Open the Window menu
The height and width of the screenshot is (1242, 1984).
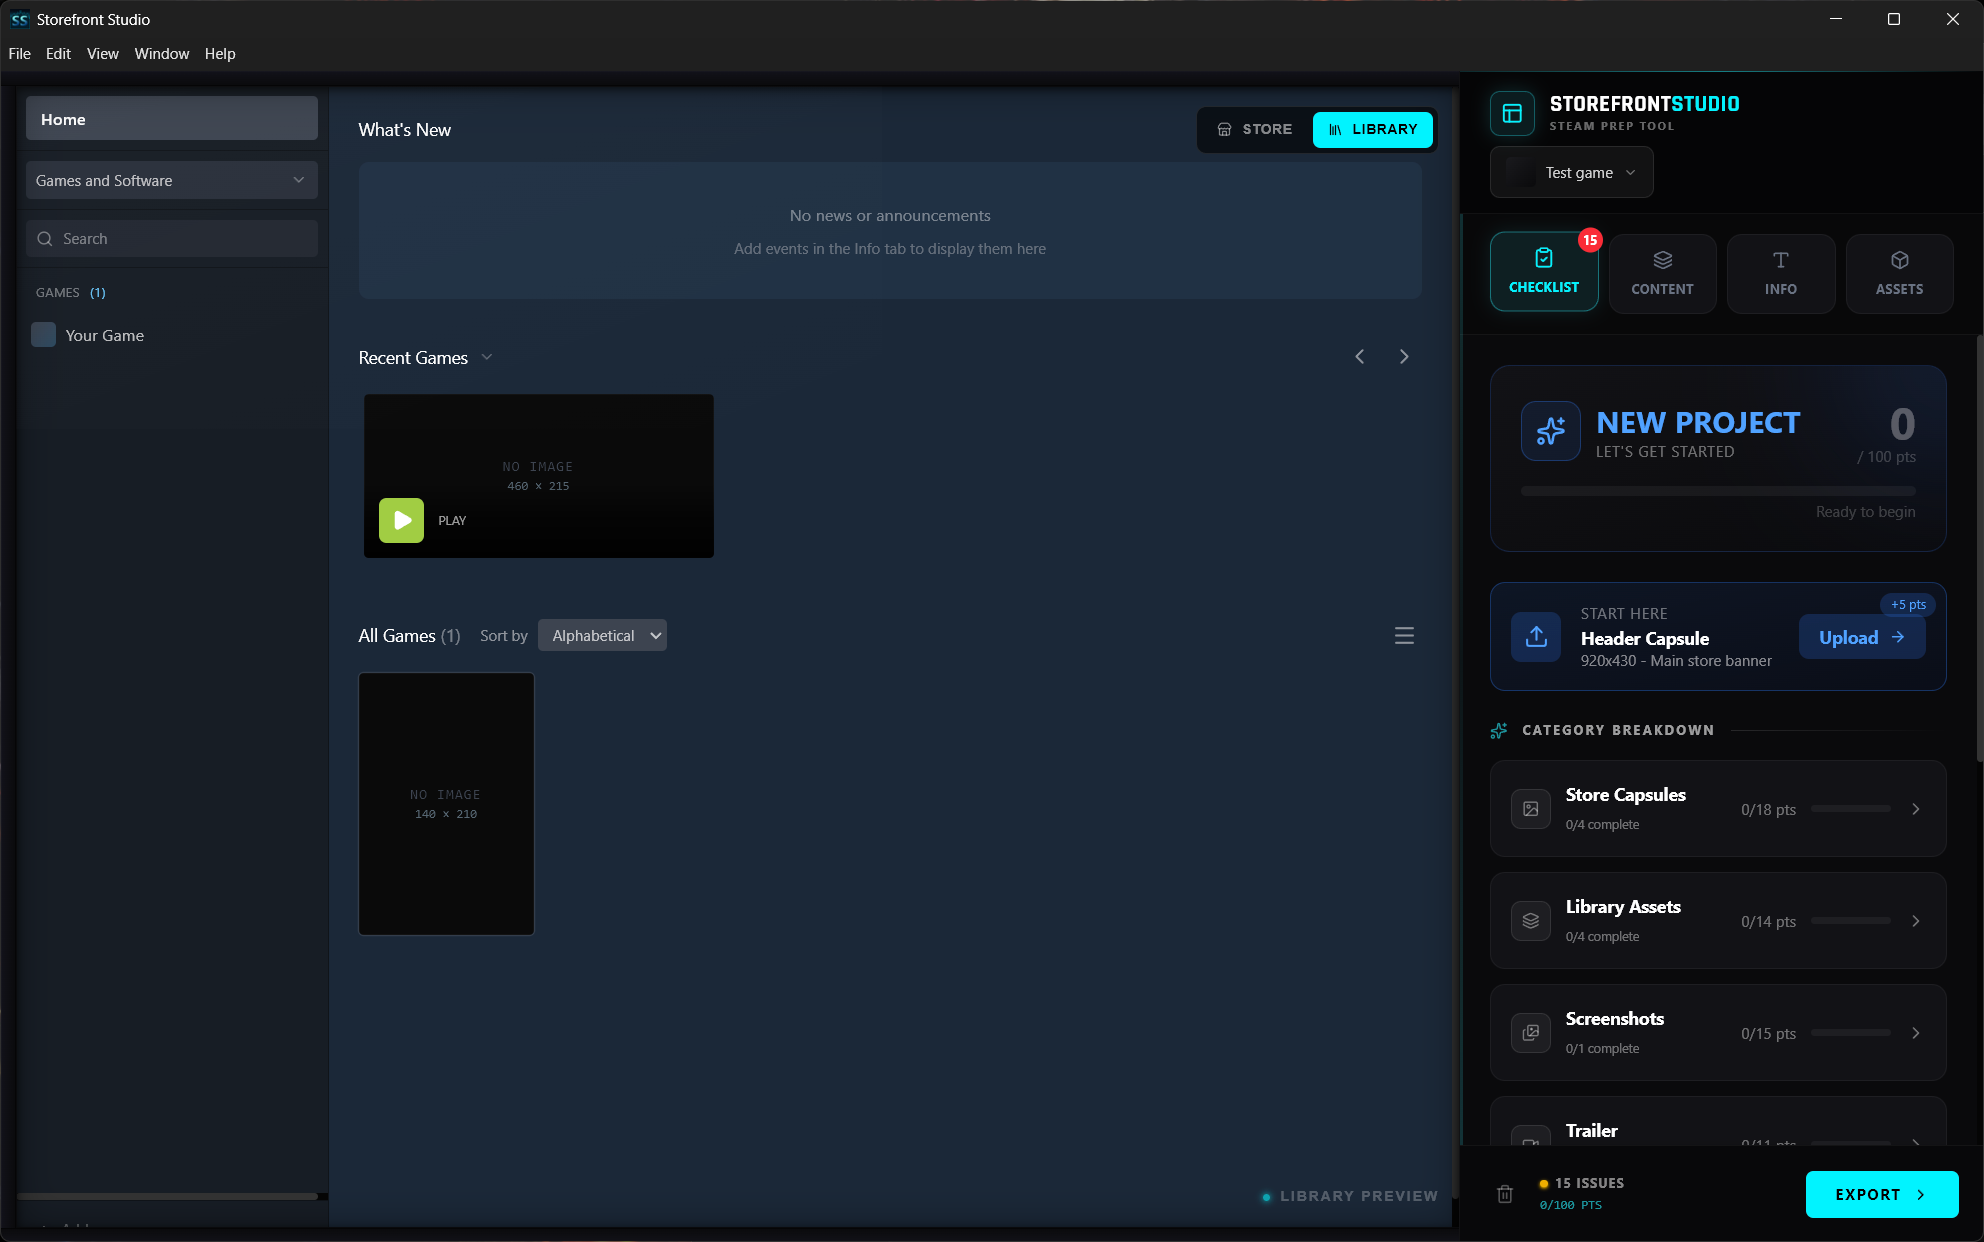coord(161,54)
